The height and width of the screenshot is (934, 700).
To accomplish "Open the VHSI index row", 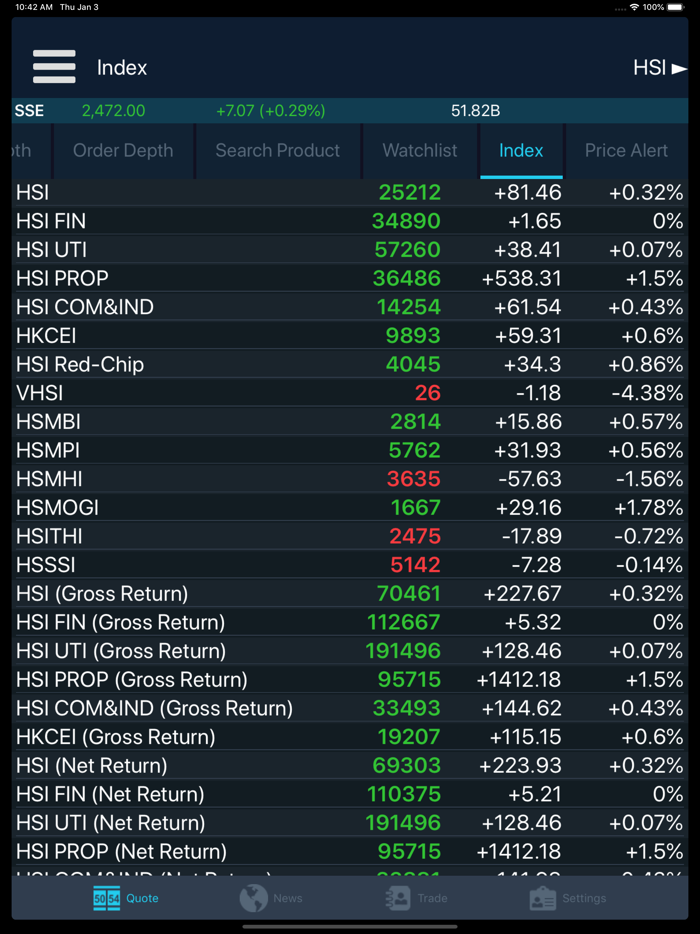I will pos(350,393).
